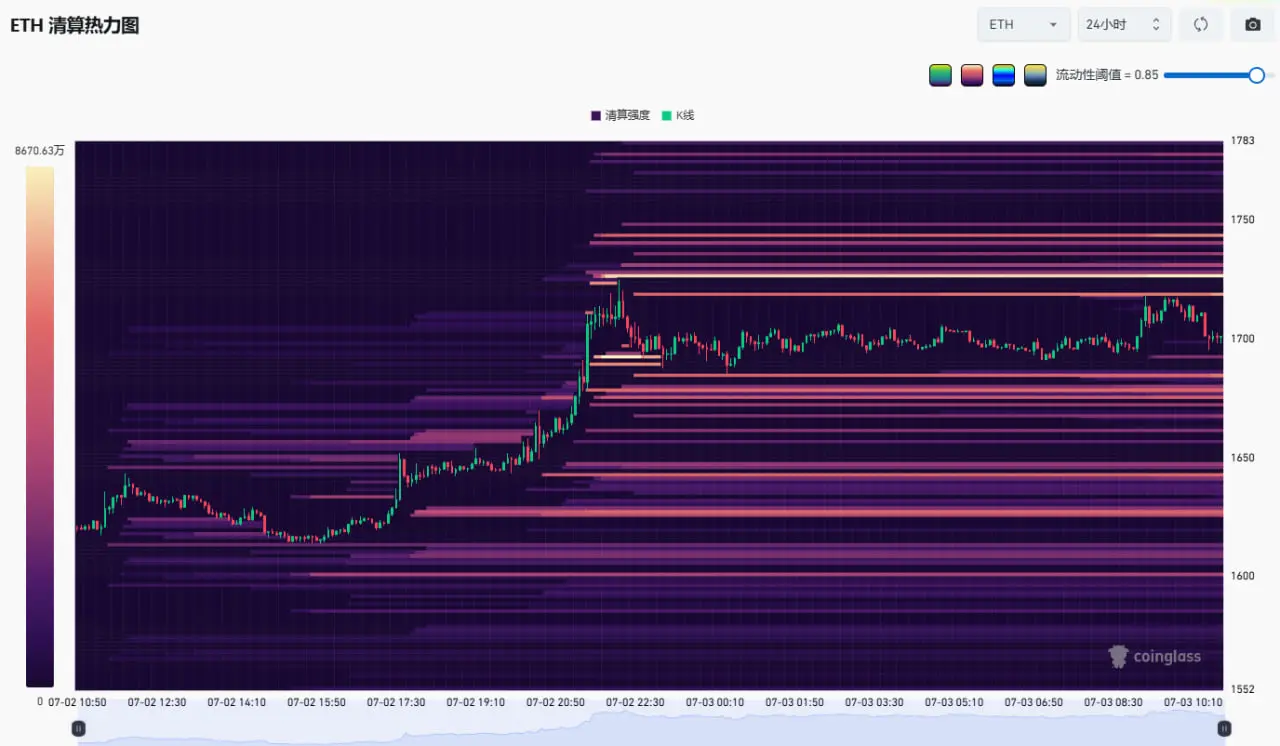Screen dimensions: 1280x746
Task: Click the liquidity threshold slider handle
Action: pos(1257,75)
